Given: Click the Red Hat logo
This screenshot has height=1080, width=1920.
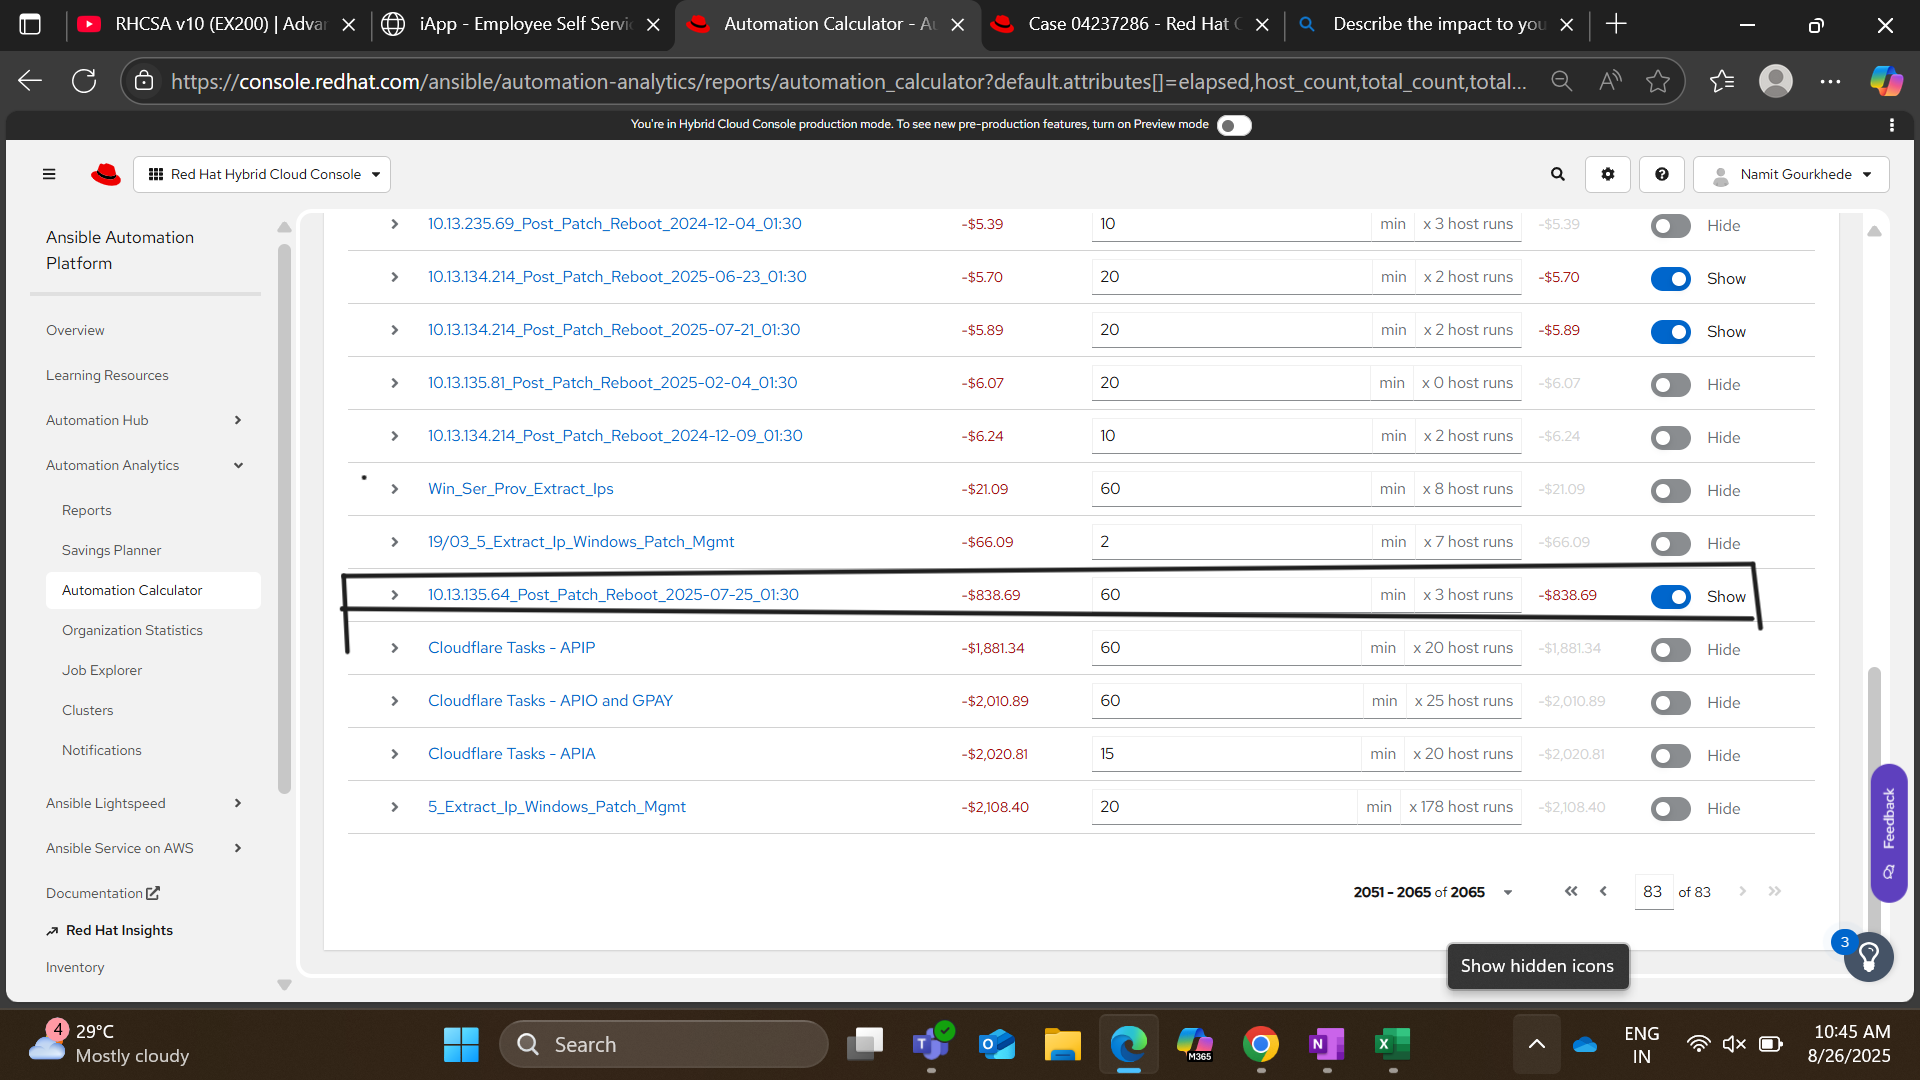Looking at the screenshot, I should 105,174.
